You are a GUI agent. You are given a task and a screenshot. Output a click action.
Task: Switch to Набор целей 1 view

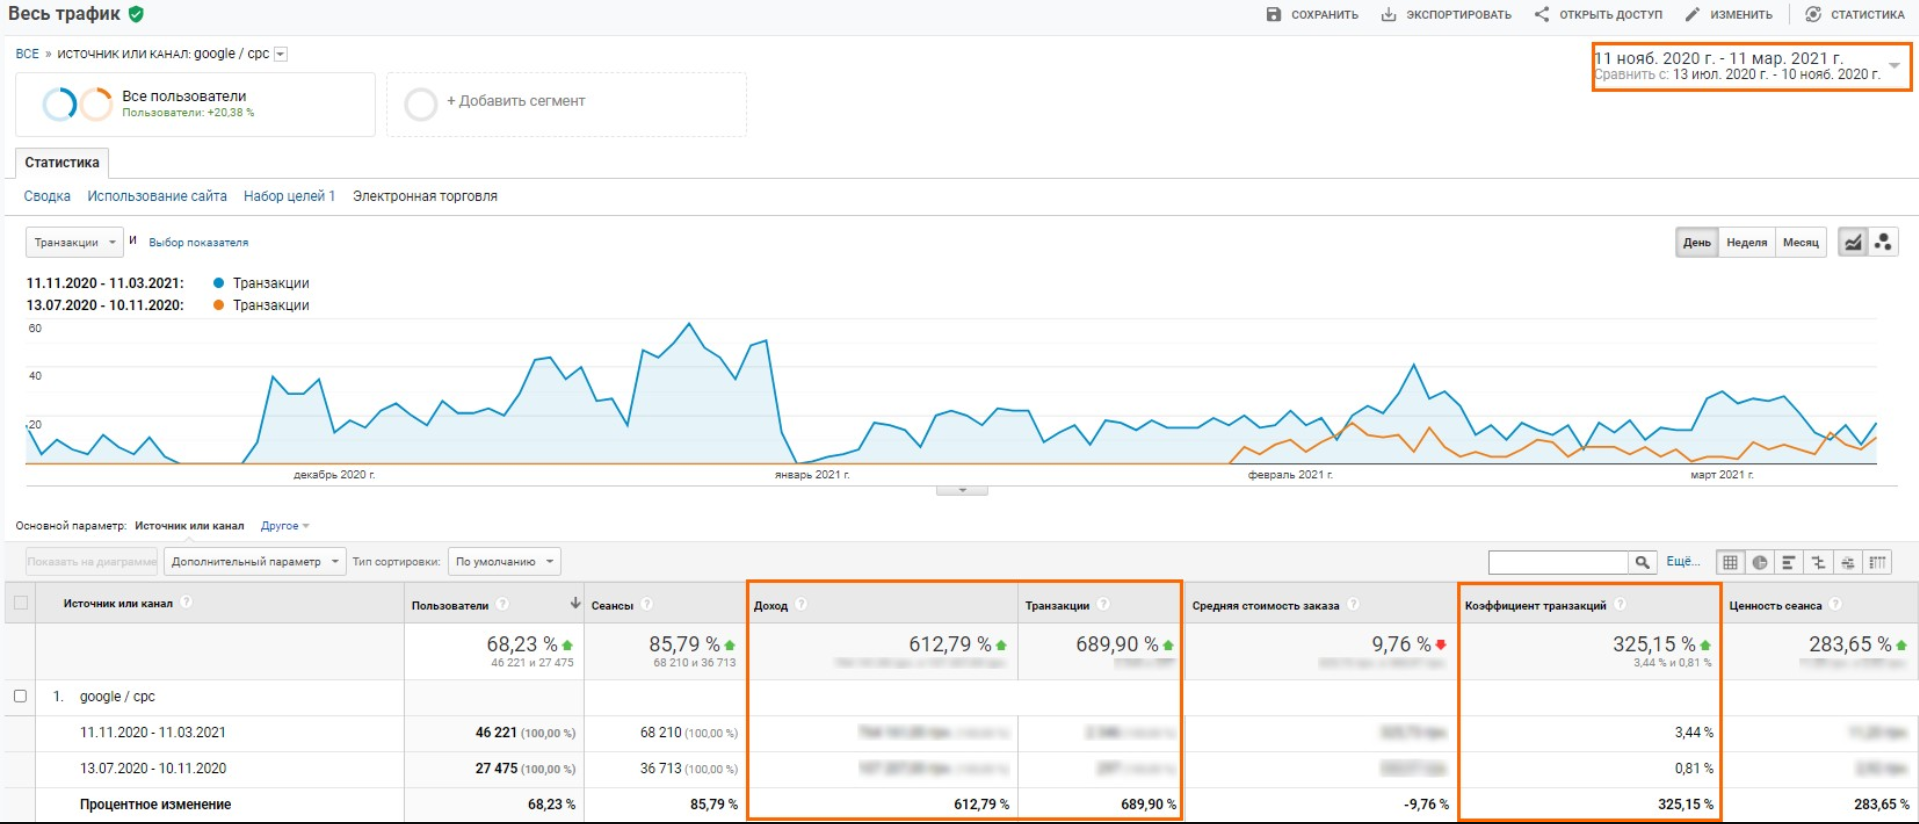tap(289, 196)
